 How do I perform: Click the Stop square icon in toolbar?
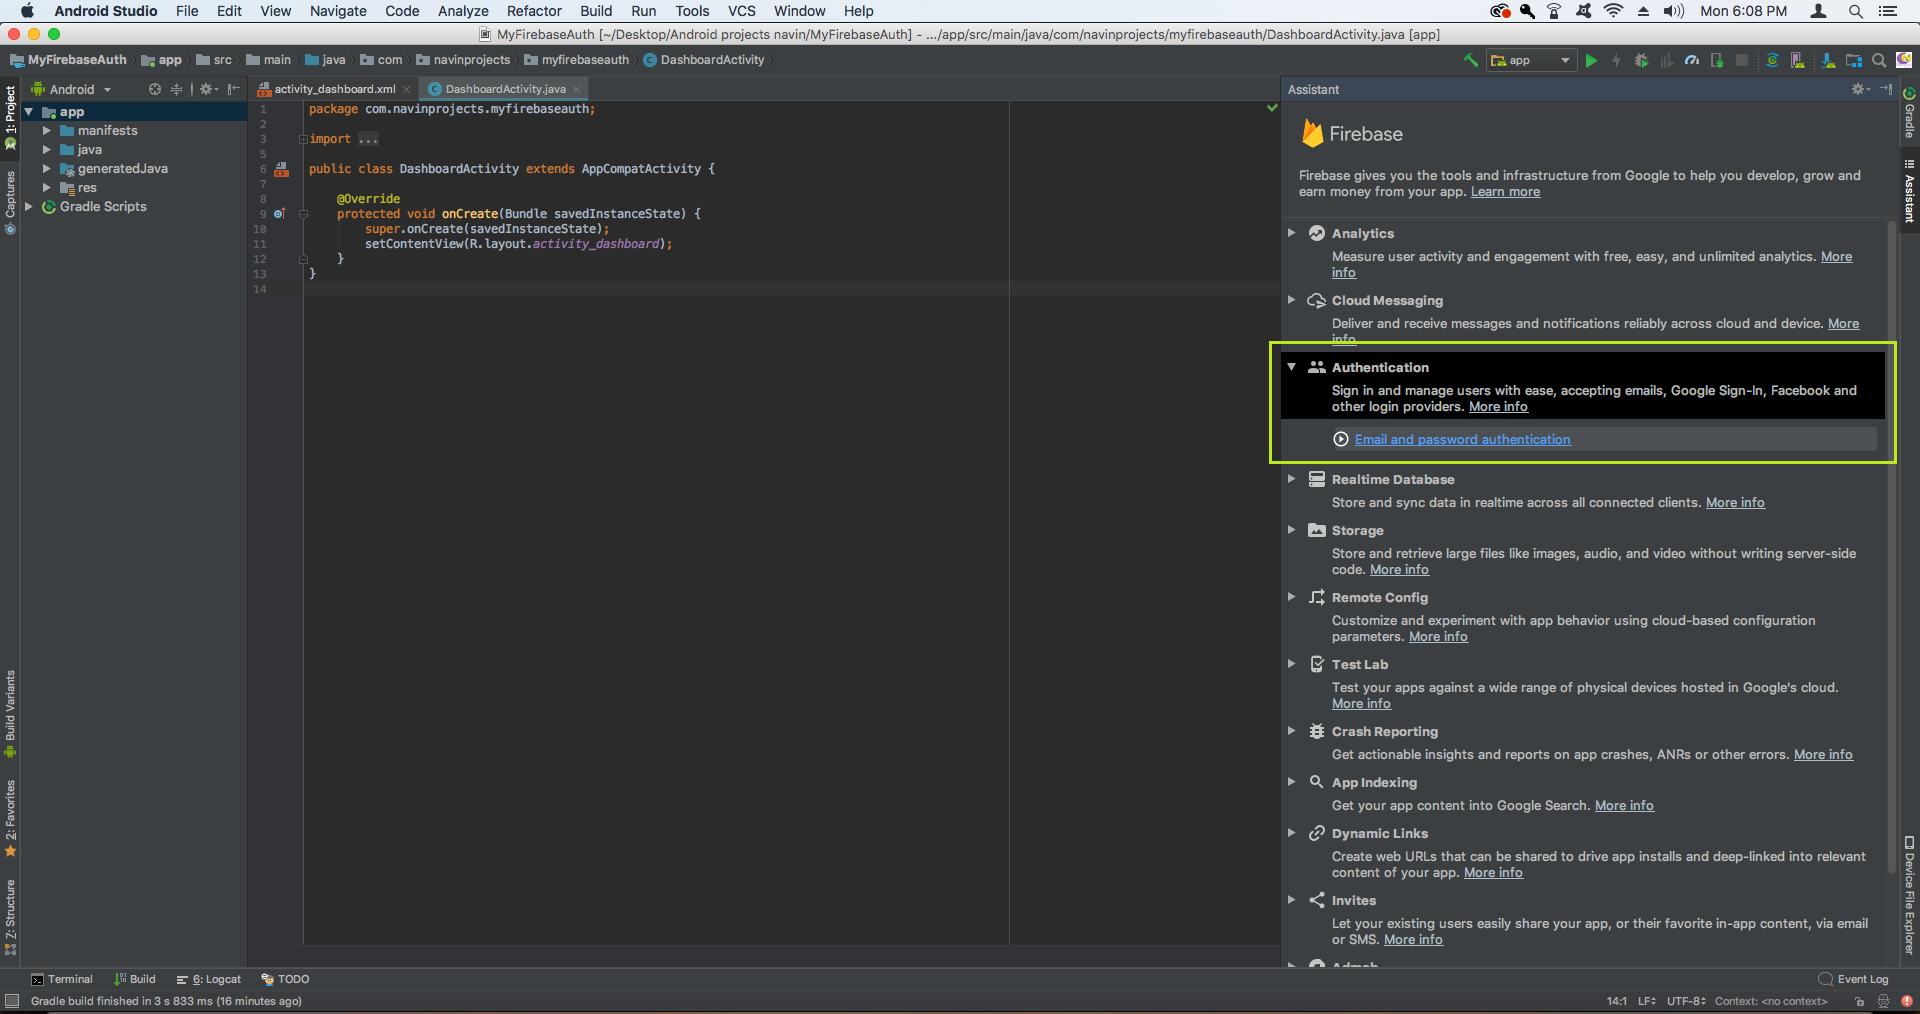(1742, 60)
